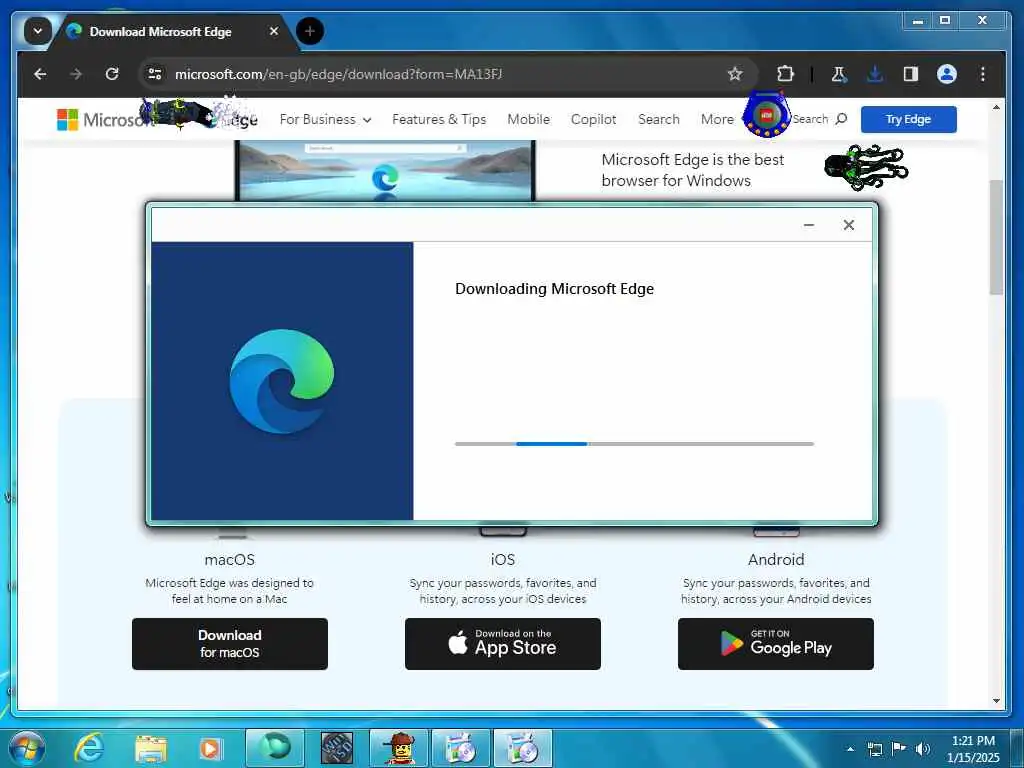Click the Download for macOS button

click(x=230, y=644)
